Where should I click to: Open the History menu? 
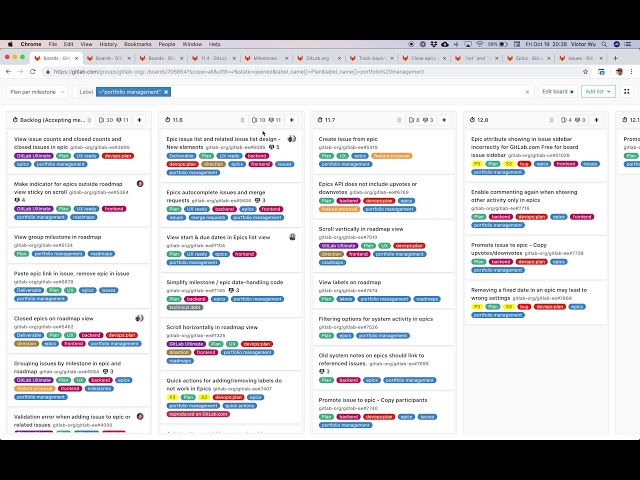click(x=108, y=44)
